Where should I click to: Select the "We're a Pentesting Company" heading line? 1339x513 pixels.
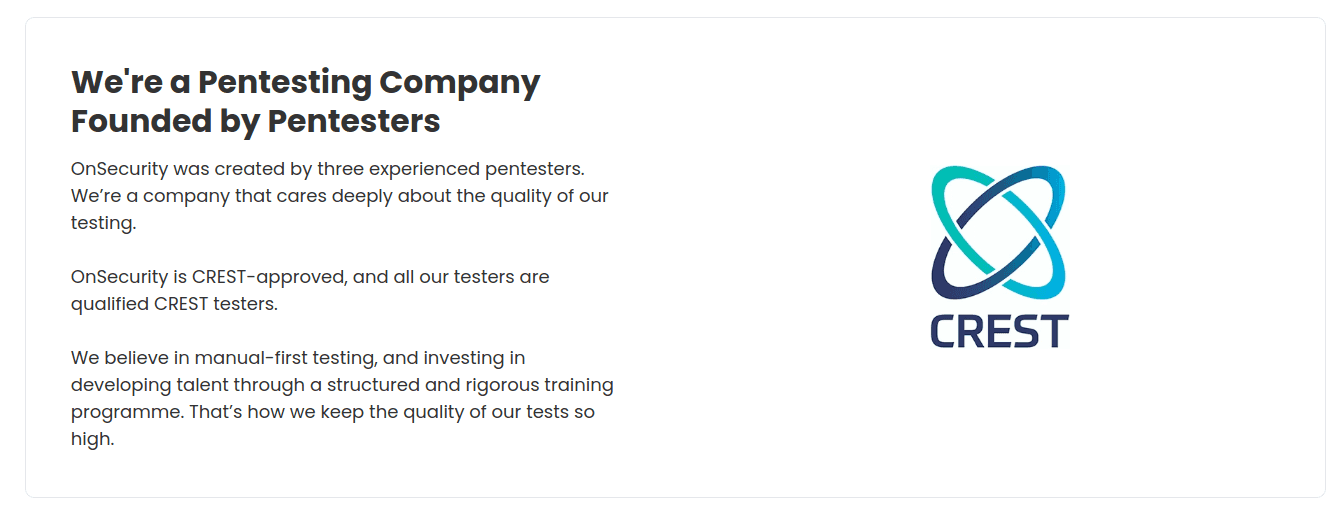(x=306, y=81)
